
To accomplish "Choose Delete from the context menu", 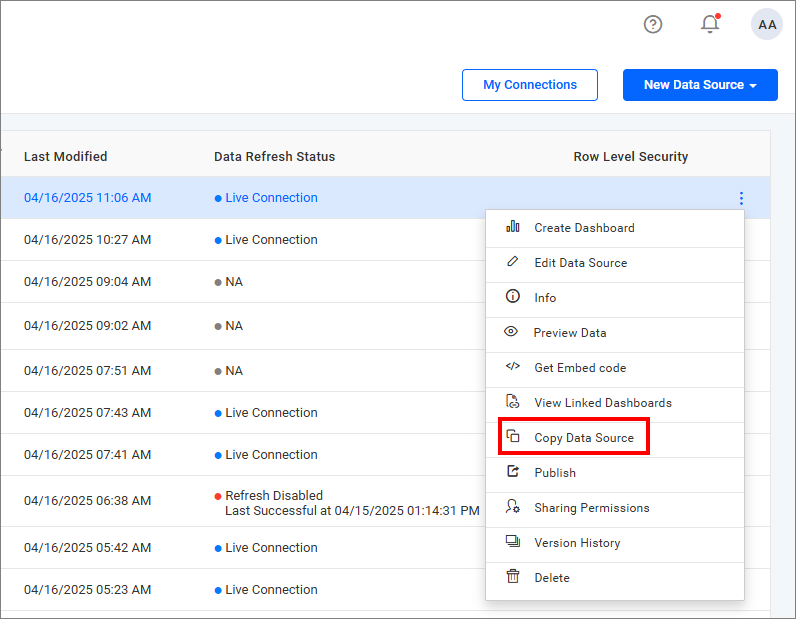I will (615, 578).
